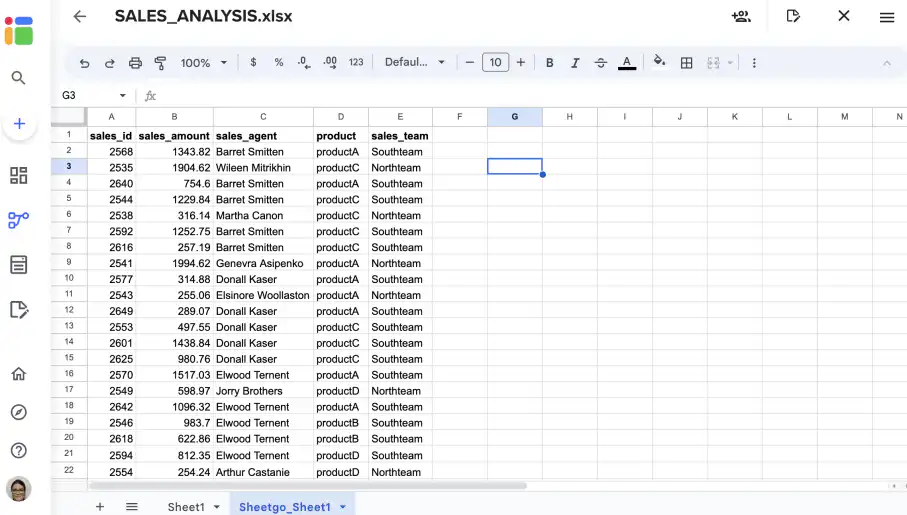Collapse the toolbar with chevron up
907x515 pixels.
pyautogui.click(x=887, y=63)
